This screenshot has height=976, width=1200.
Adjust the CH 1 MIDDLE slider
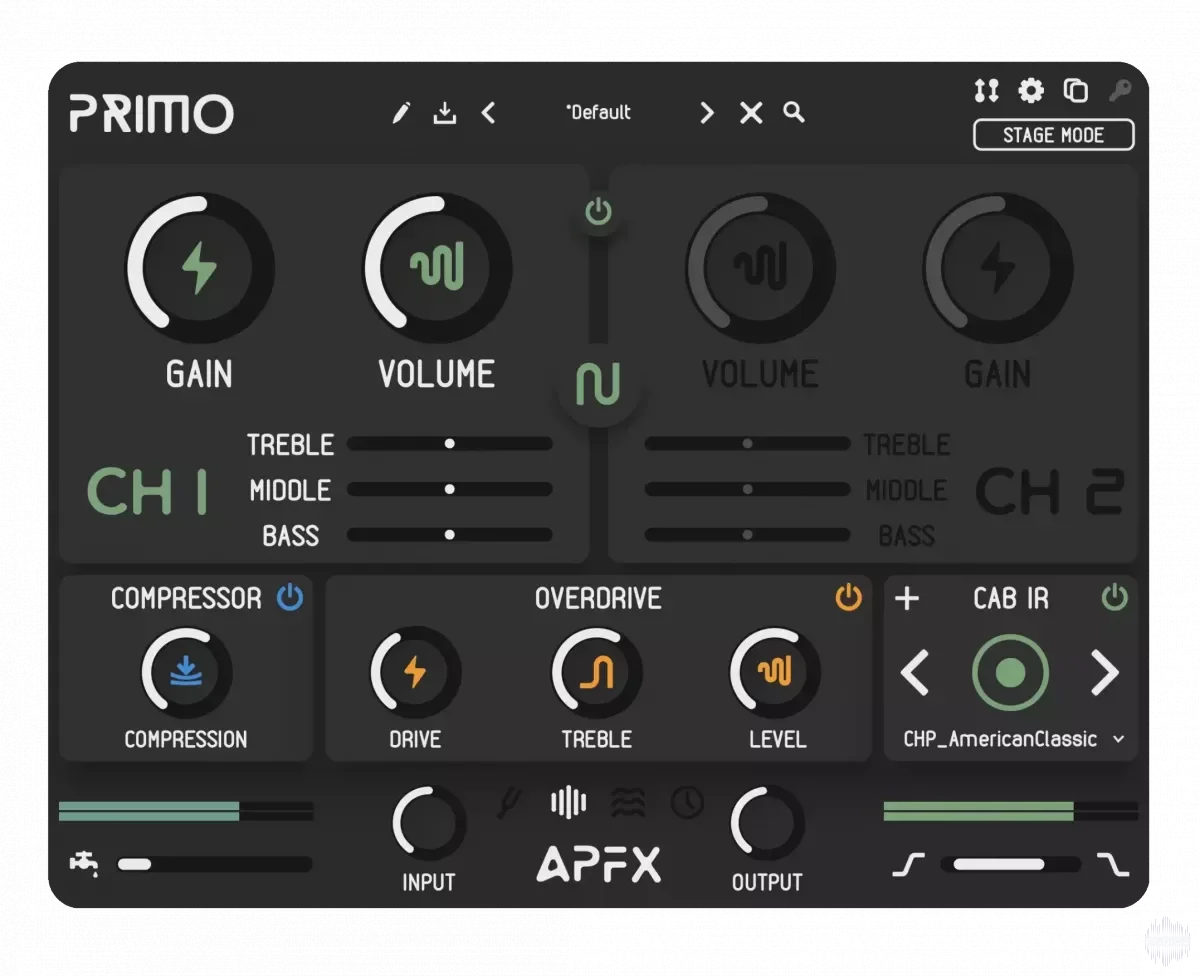click(x=450, y=489)
